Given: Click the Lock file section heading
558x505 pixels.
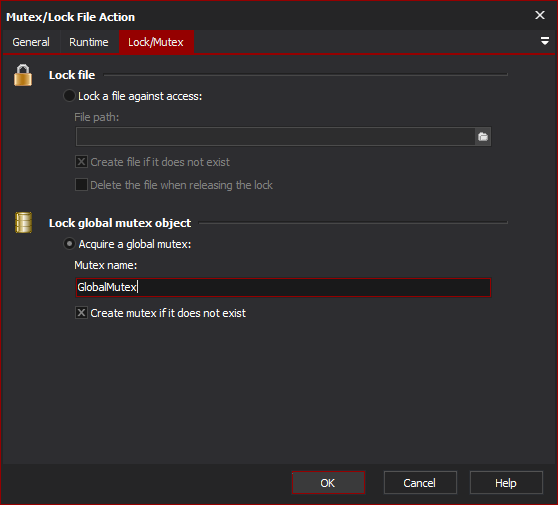Looking at the screenshot, I should point(72,75).
